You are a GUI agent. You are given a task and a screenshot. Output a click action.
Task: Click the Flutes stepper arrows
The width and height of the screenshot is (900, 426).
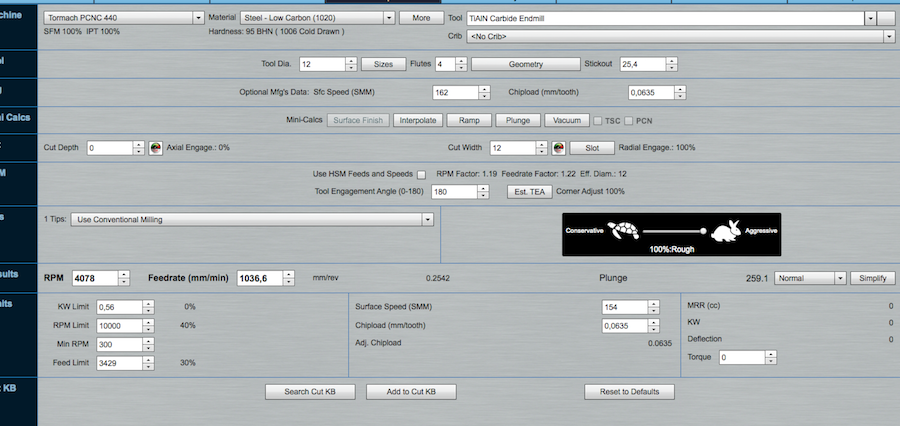tap(463, 64)
